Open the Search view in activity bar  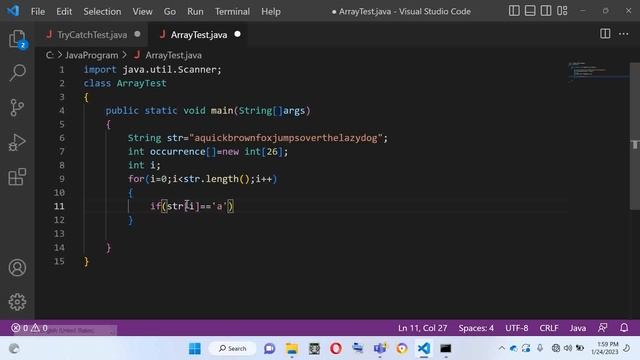pyautogui.click(x=17, y=73)
